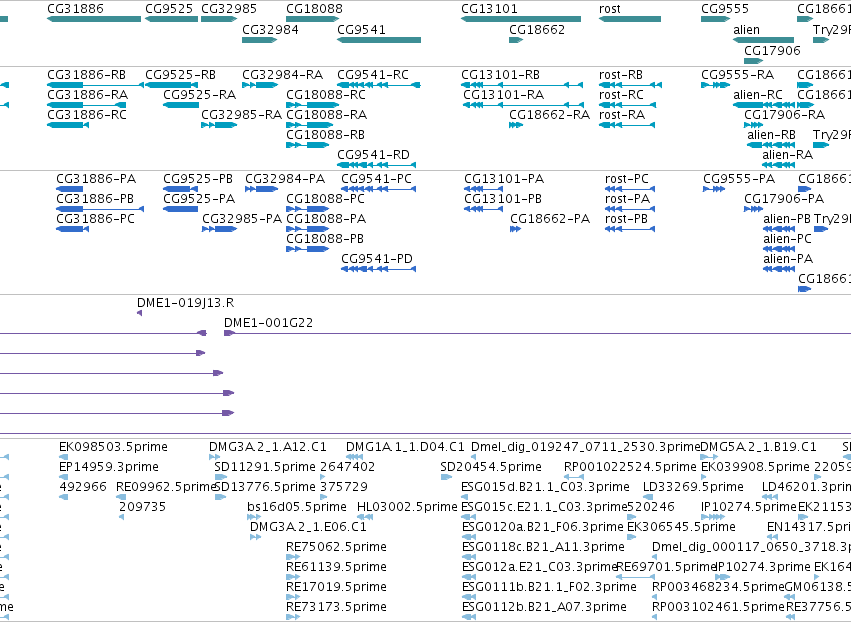Select transcript CG13101-RB
The height and width of the screenshot is (622, 851).
[522, 85]
